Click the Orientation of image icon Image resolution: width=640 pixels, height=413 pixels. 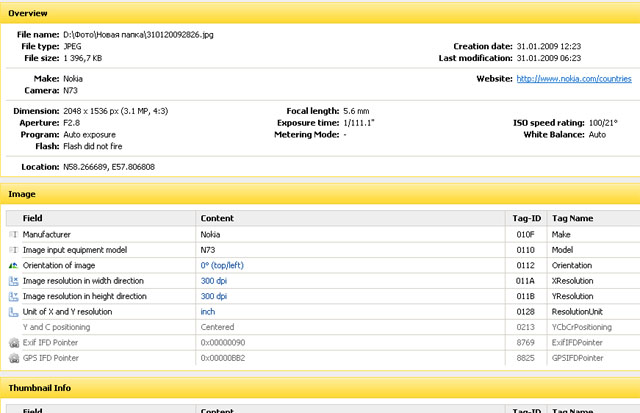[x=13, y=265]
